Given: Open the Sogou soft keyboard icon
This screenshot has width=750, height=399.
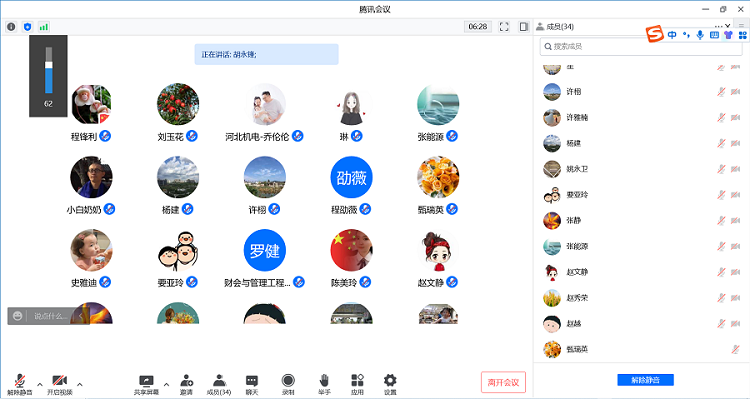Looking at the screenshot, I should click(x=714, y=35).
